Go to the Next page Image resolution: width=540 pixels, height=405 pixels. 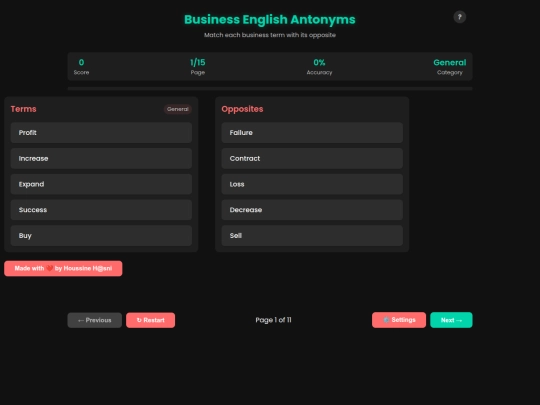[451, 320]
